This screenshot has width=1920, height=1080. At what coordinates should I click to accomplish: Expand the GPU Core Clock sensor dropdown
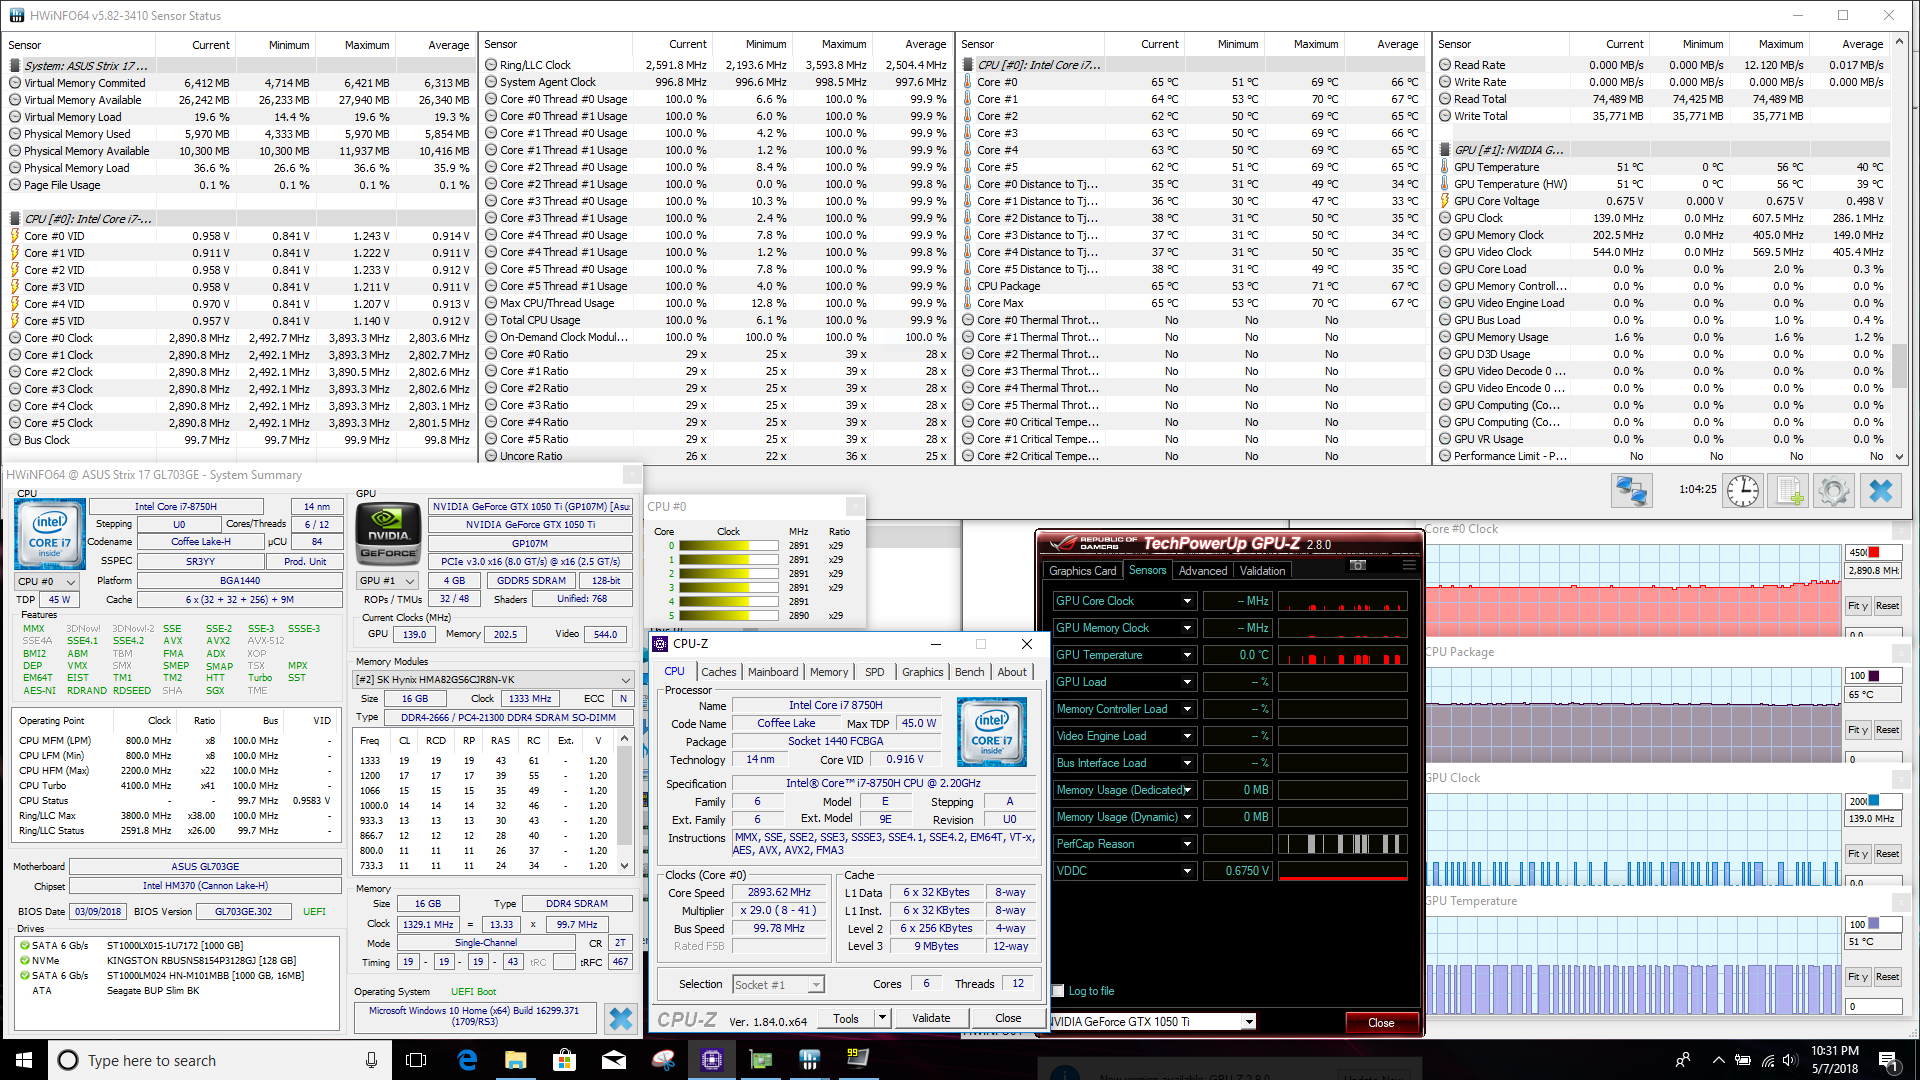point(1187,601)
